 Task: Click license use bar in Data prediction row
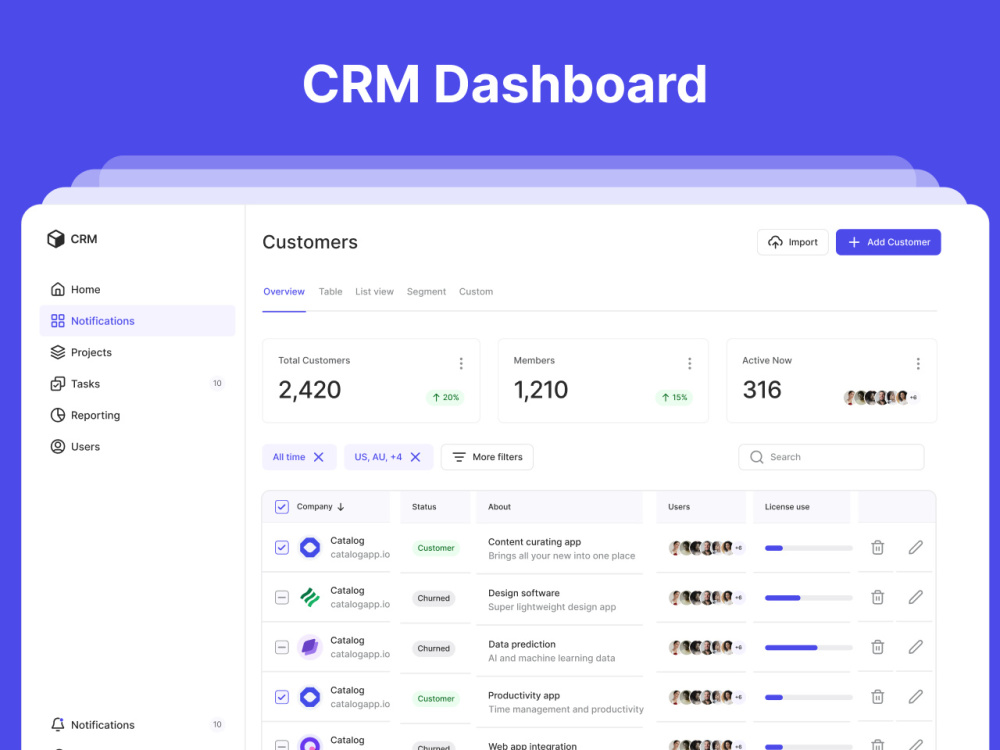click(809, 647)
